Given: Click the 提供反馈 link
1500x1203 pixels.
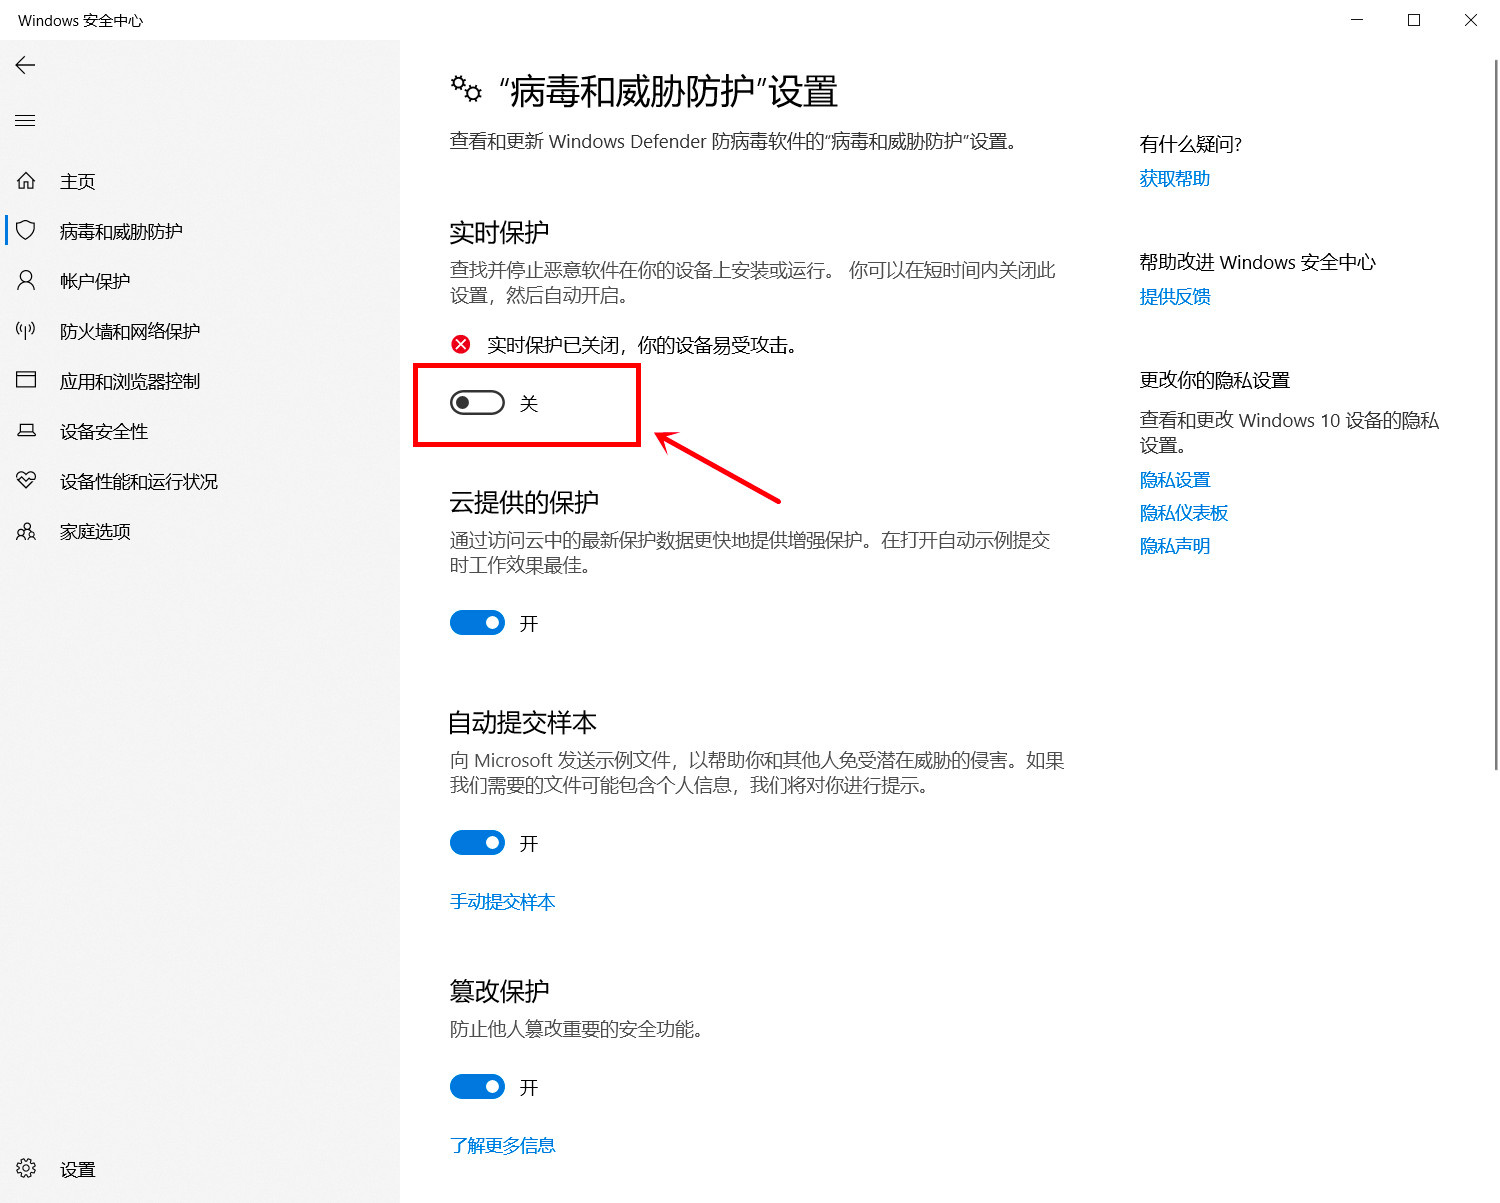Looking at the screenshot, I should click(x=1175, y=297).
